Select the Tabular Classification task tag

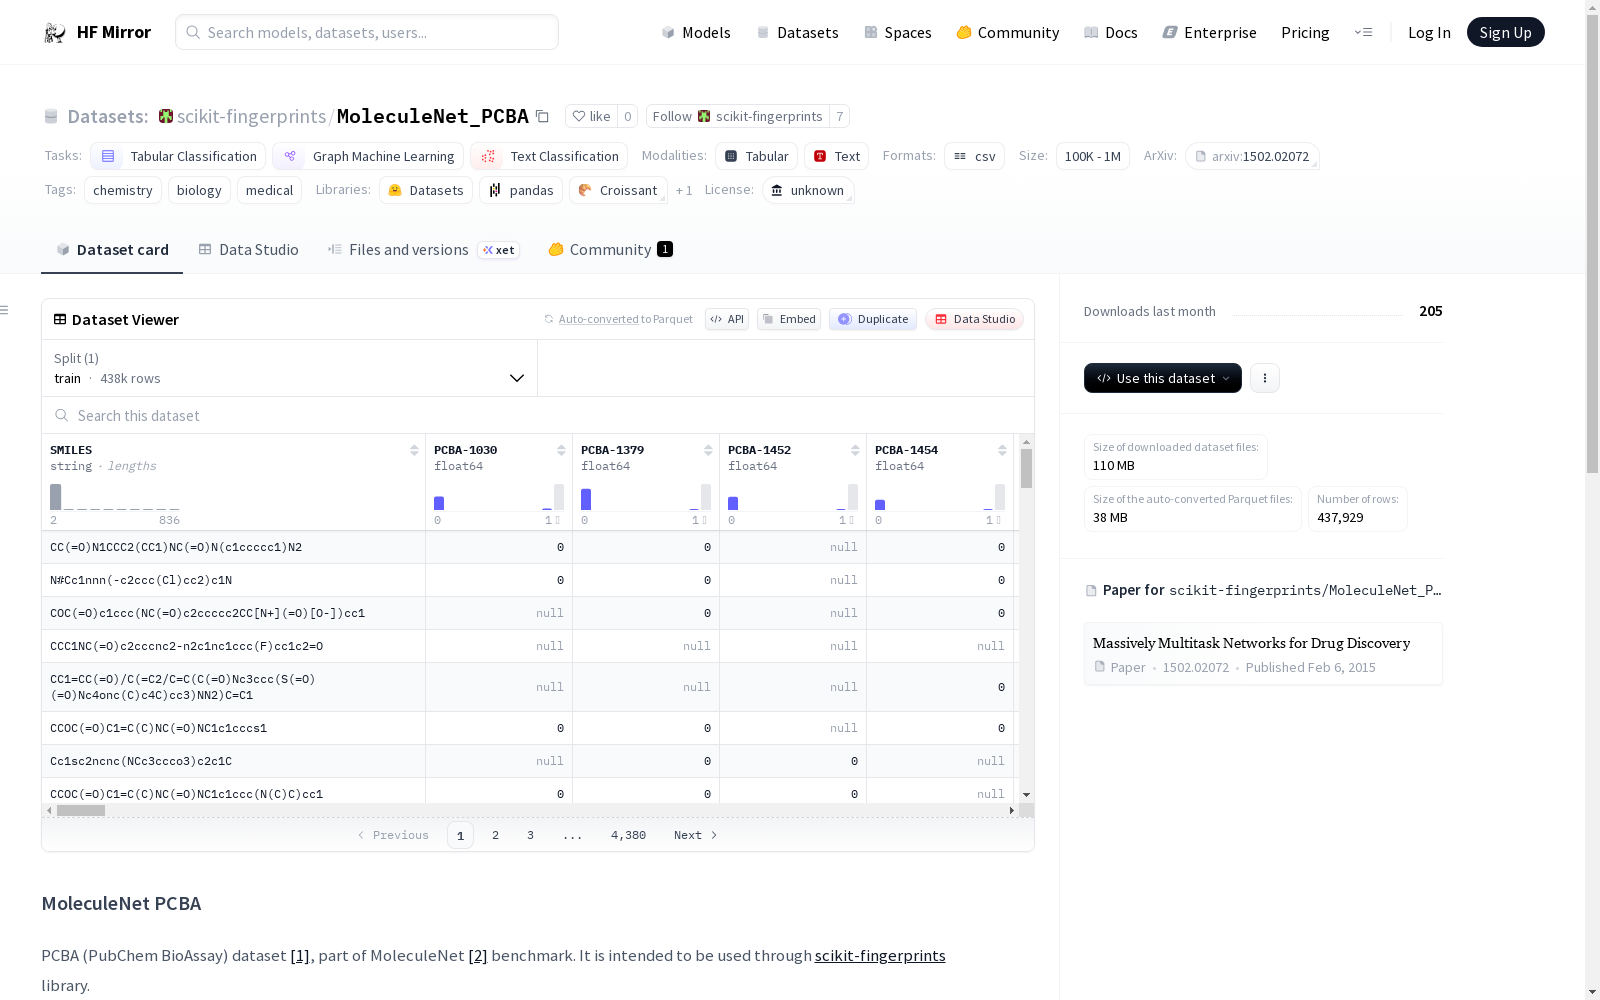178,156
